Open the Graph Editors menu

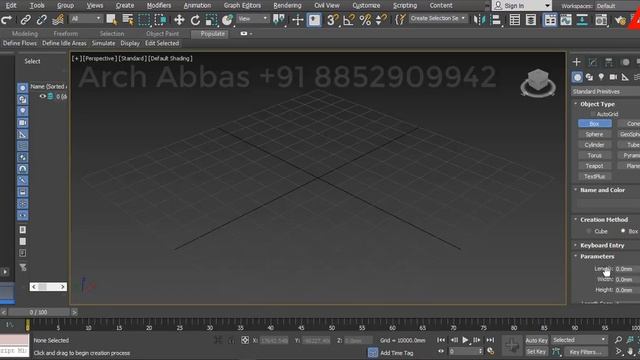[242, 6]
